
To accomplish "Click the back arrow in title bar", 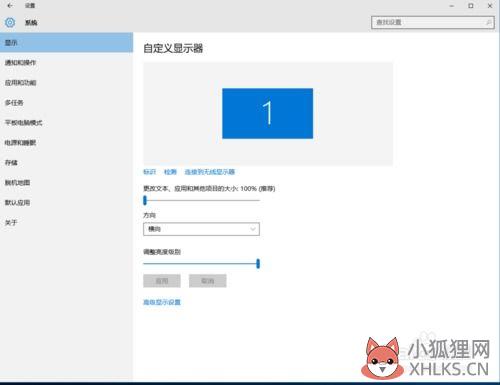I will click(x=10, y=6).
